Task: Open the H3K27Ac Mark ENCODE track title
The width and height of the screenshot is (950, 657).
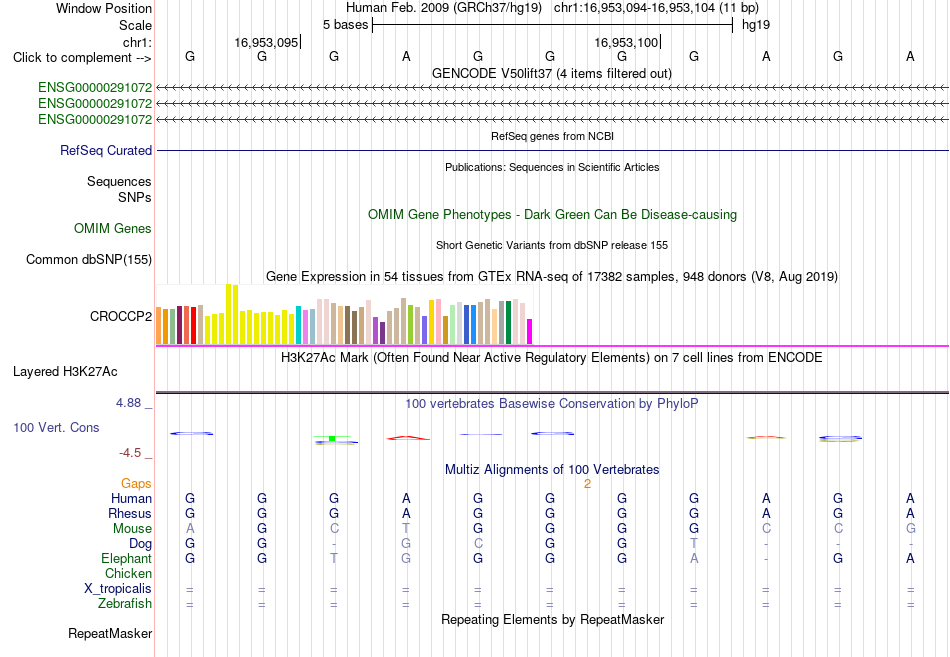Action: [x=552, y=358]
